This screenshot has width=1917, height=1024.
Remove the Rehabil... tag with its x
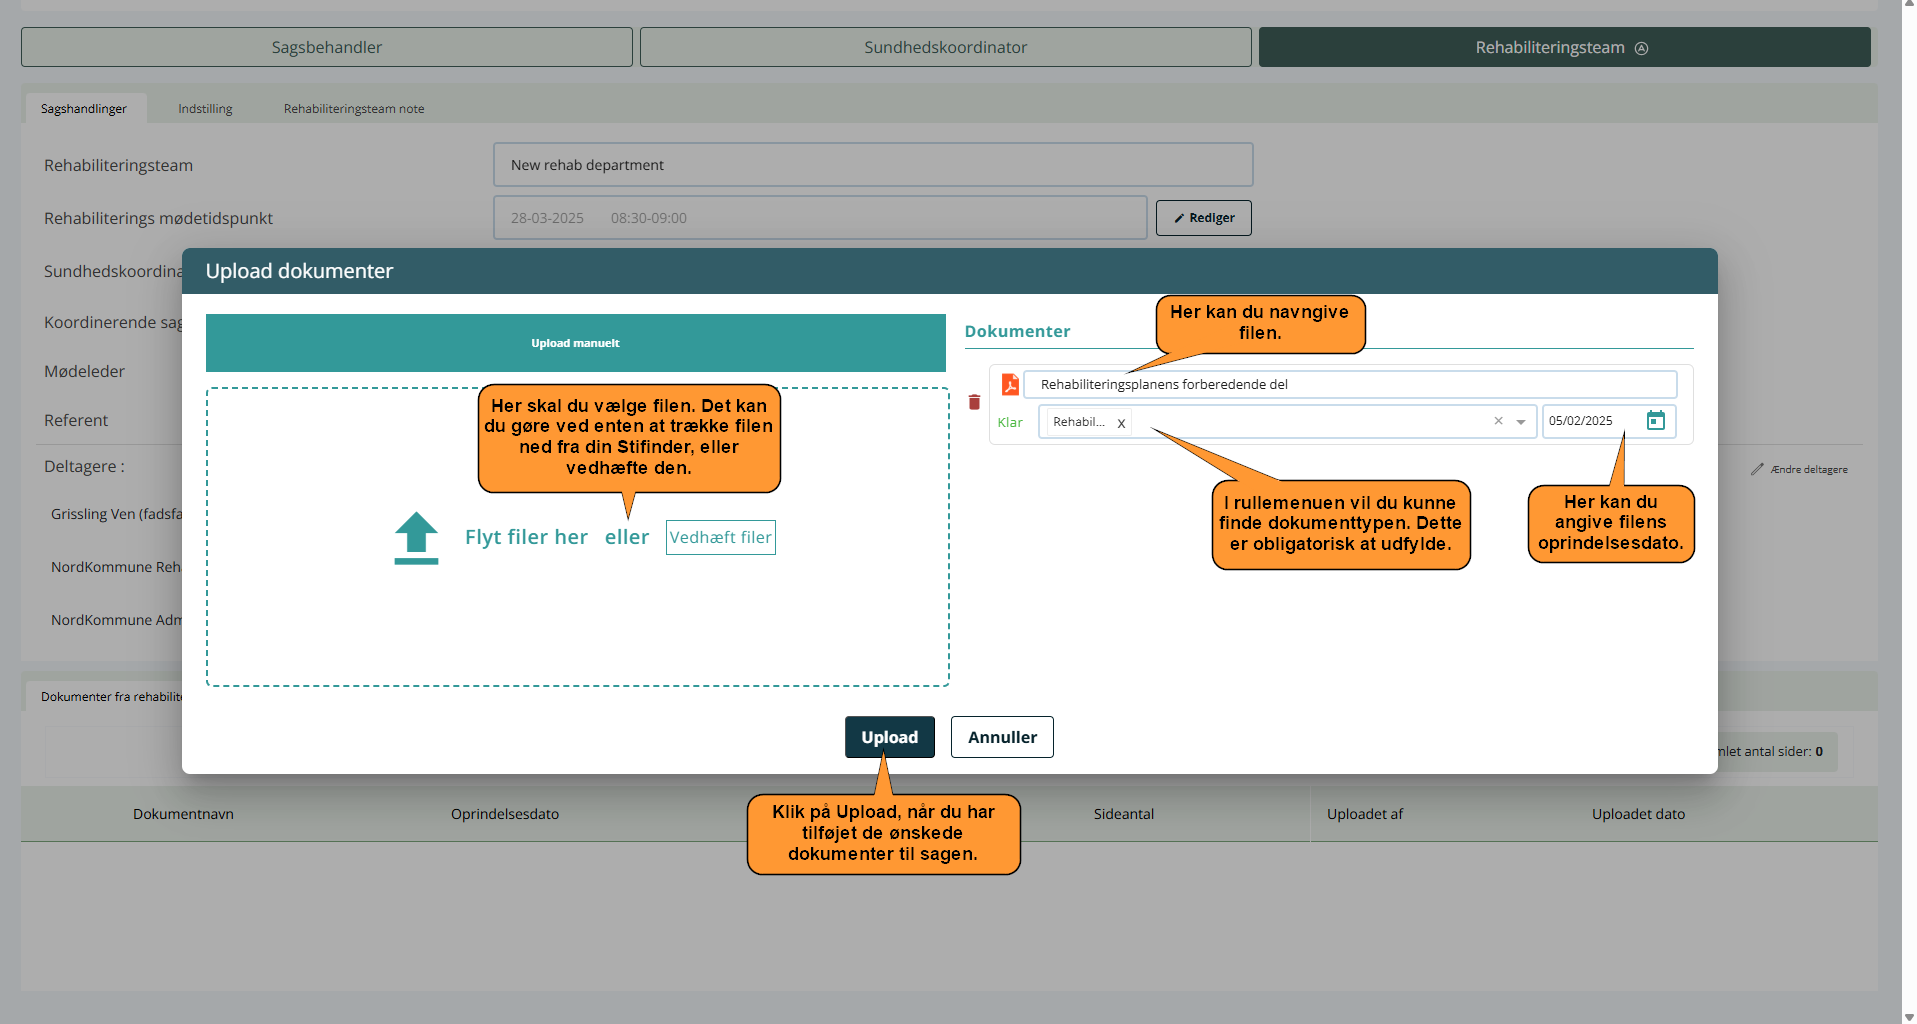point(1121,423)
